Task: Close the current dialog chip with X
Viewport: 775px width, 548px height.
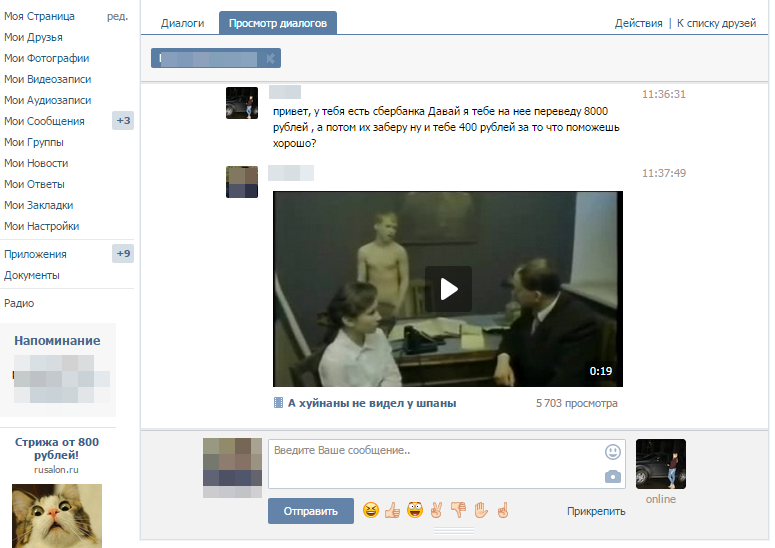Action: tap(270, 59)
